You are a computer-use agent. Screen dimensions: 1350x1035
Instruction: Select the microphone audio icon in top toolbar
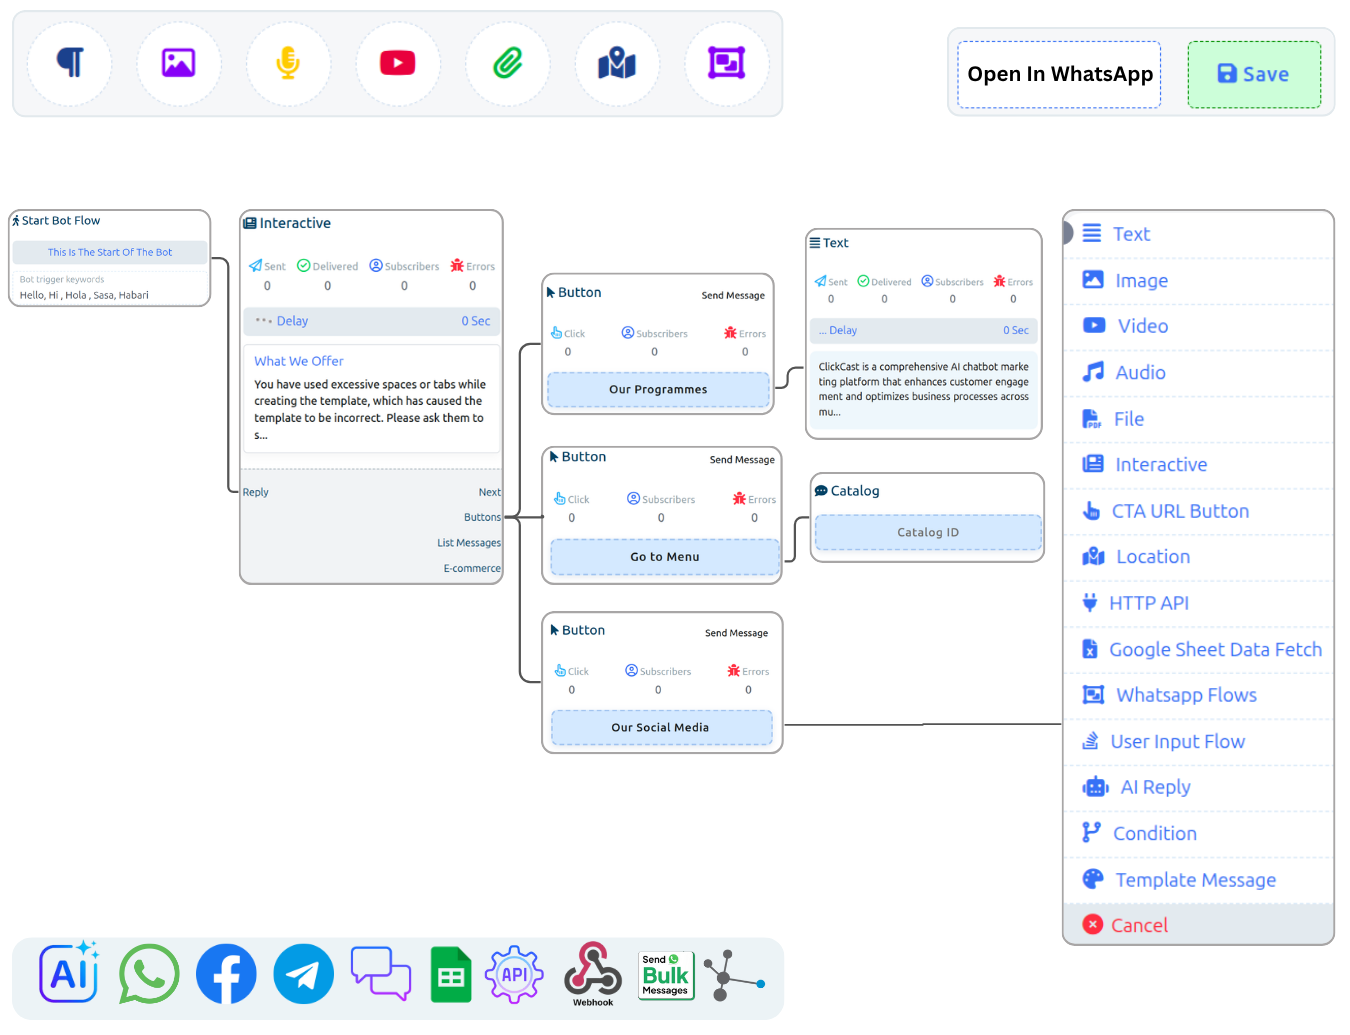tap(288, 63)
